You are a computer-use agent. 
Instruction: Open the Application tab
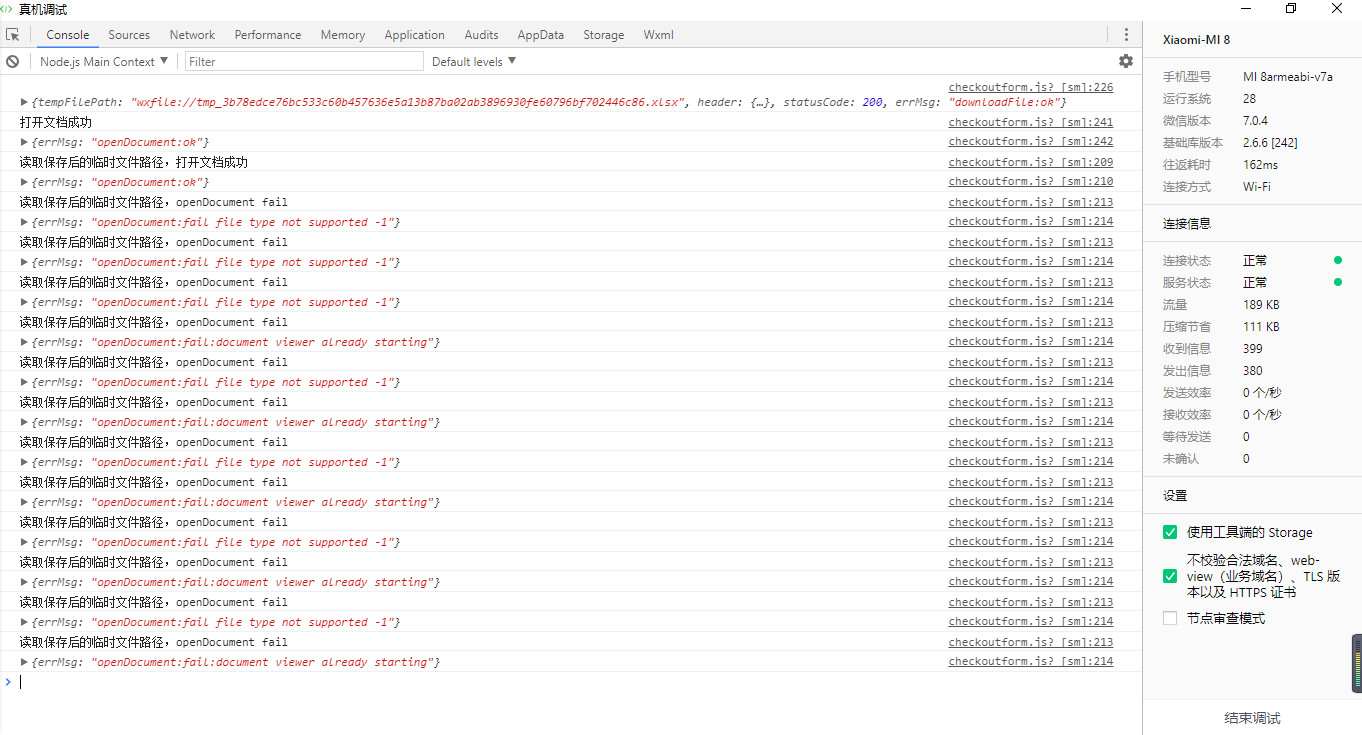pos(414,34)
